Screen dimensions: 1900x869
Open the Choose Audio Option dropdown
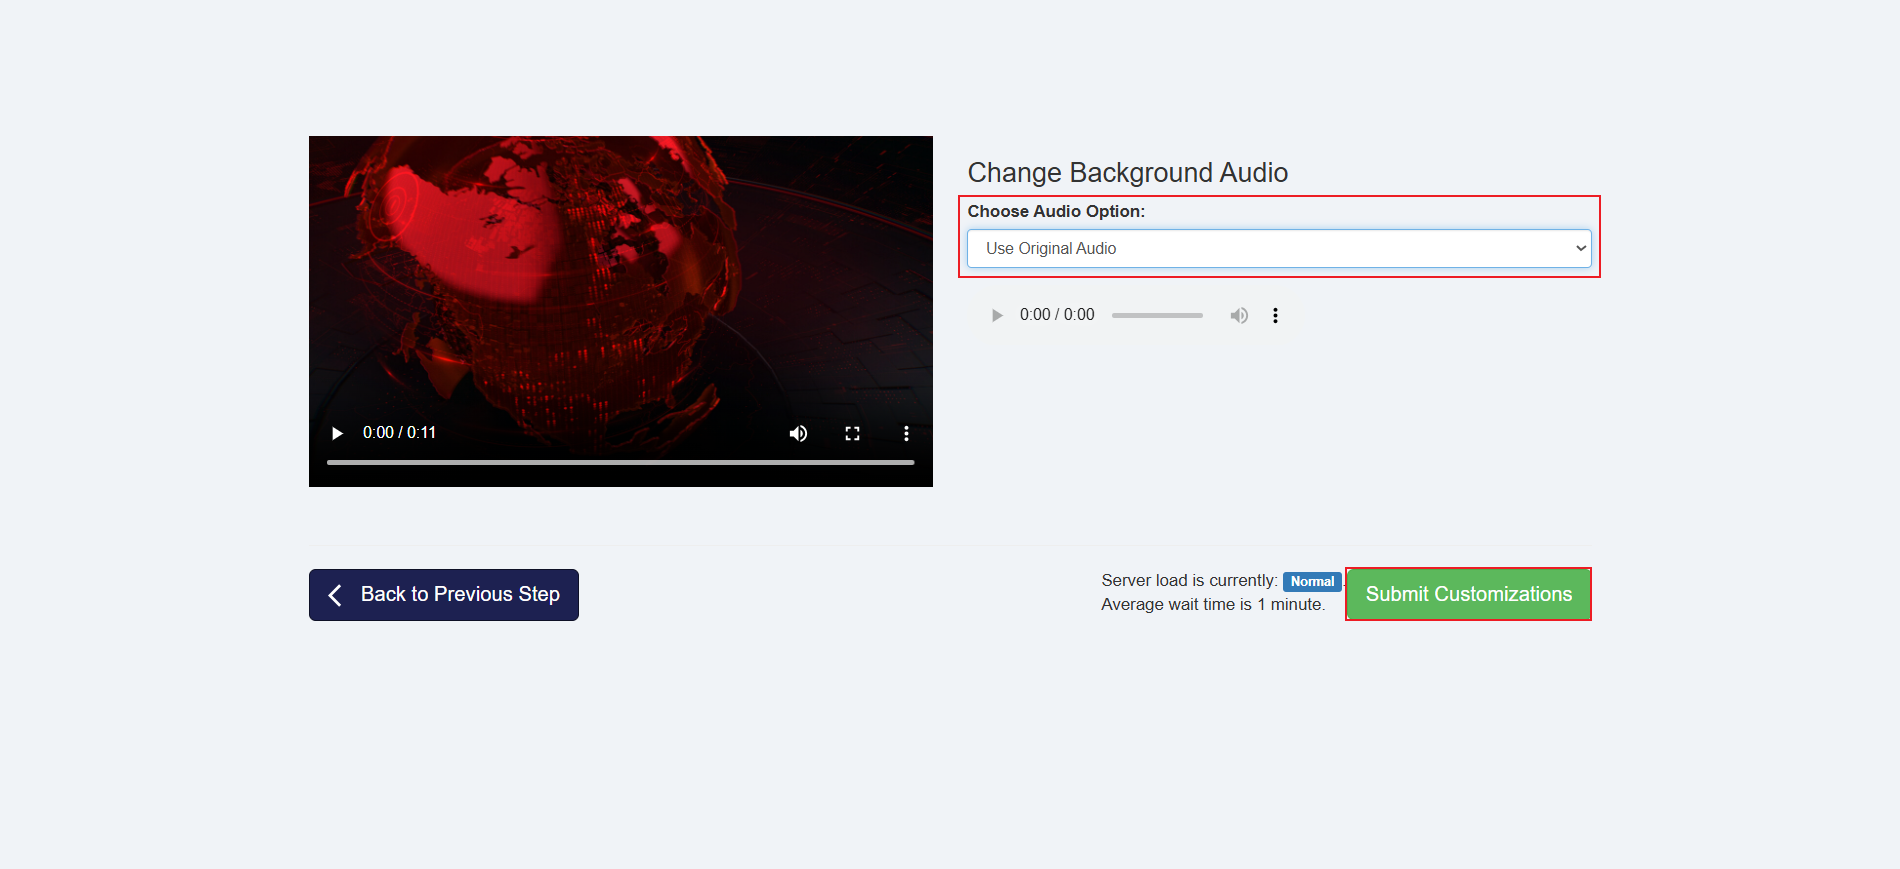[x=1279, y=249]
